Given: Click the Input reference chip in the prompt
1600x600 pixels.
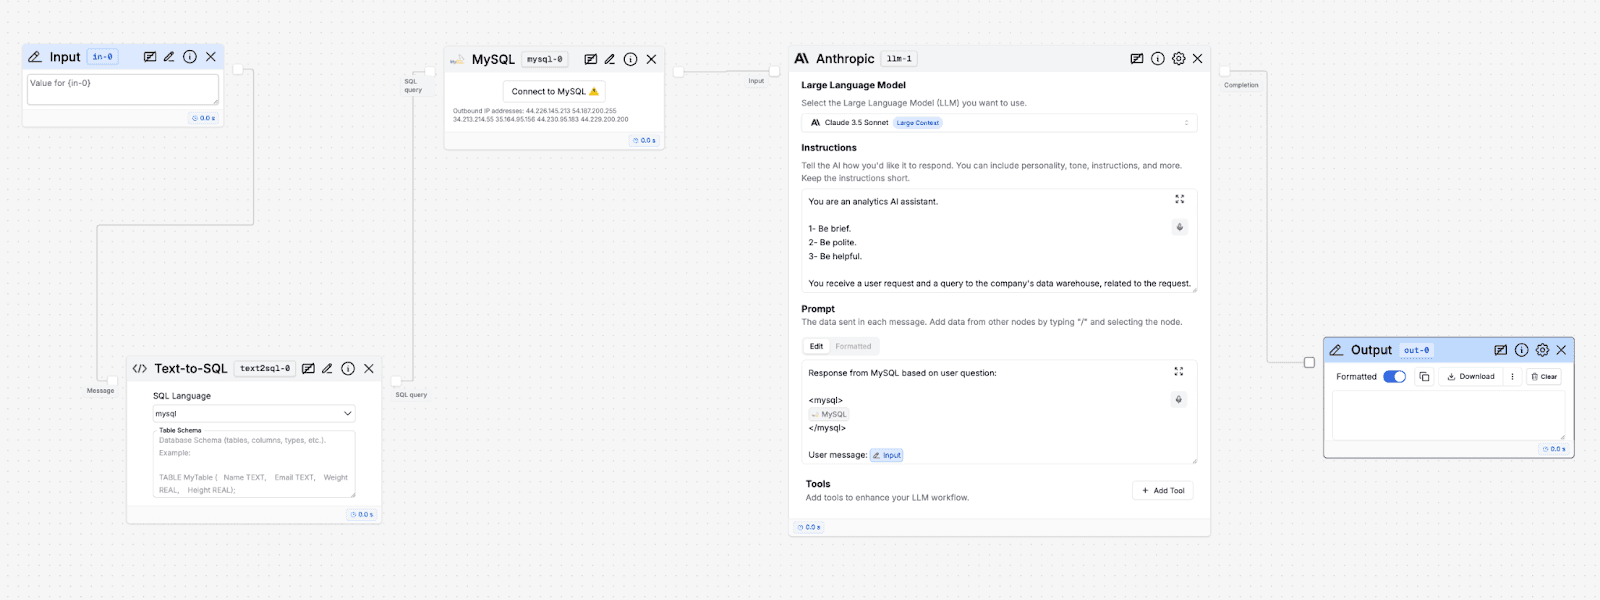Looking at the screenshot, I should pyautogui.click(x=886, y=455).
